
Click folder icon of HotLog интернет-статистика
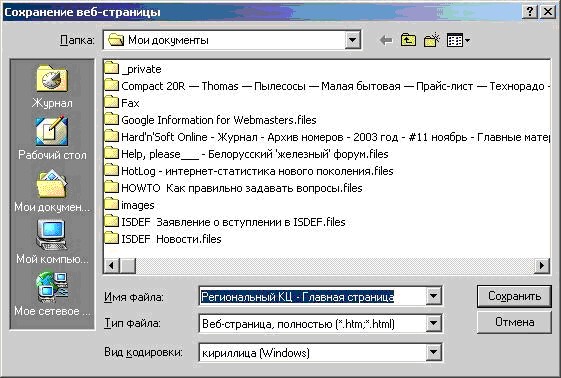point(111,170)
